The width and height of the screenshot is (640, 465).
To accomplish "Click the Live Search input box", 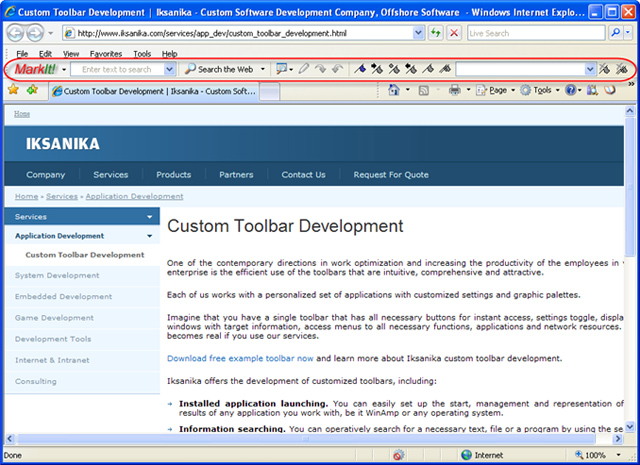I will (x=536, y=33).
